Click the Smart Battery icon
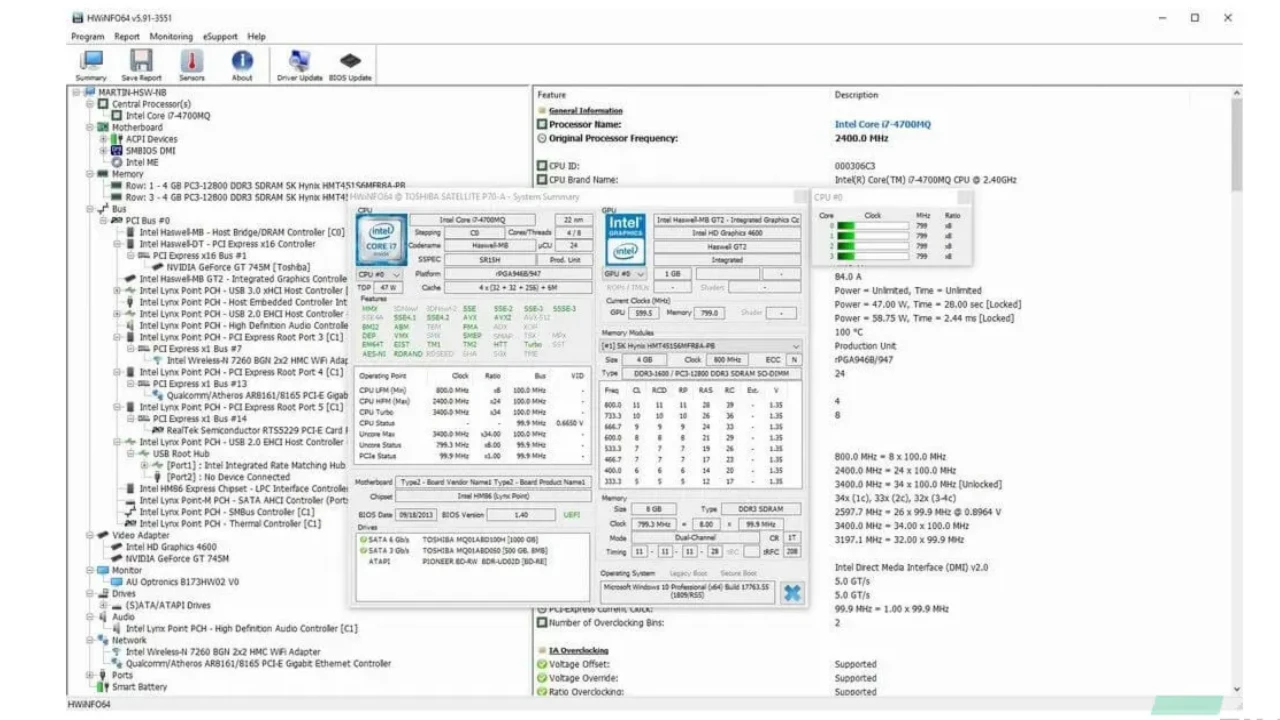This screenshot has width=1280, height=720. 103,687
